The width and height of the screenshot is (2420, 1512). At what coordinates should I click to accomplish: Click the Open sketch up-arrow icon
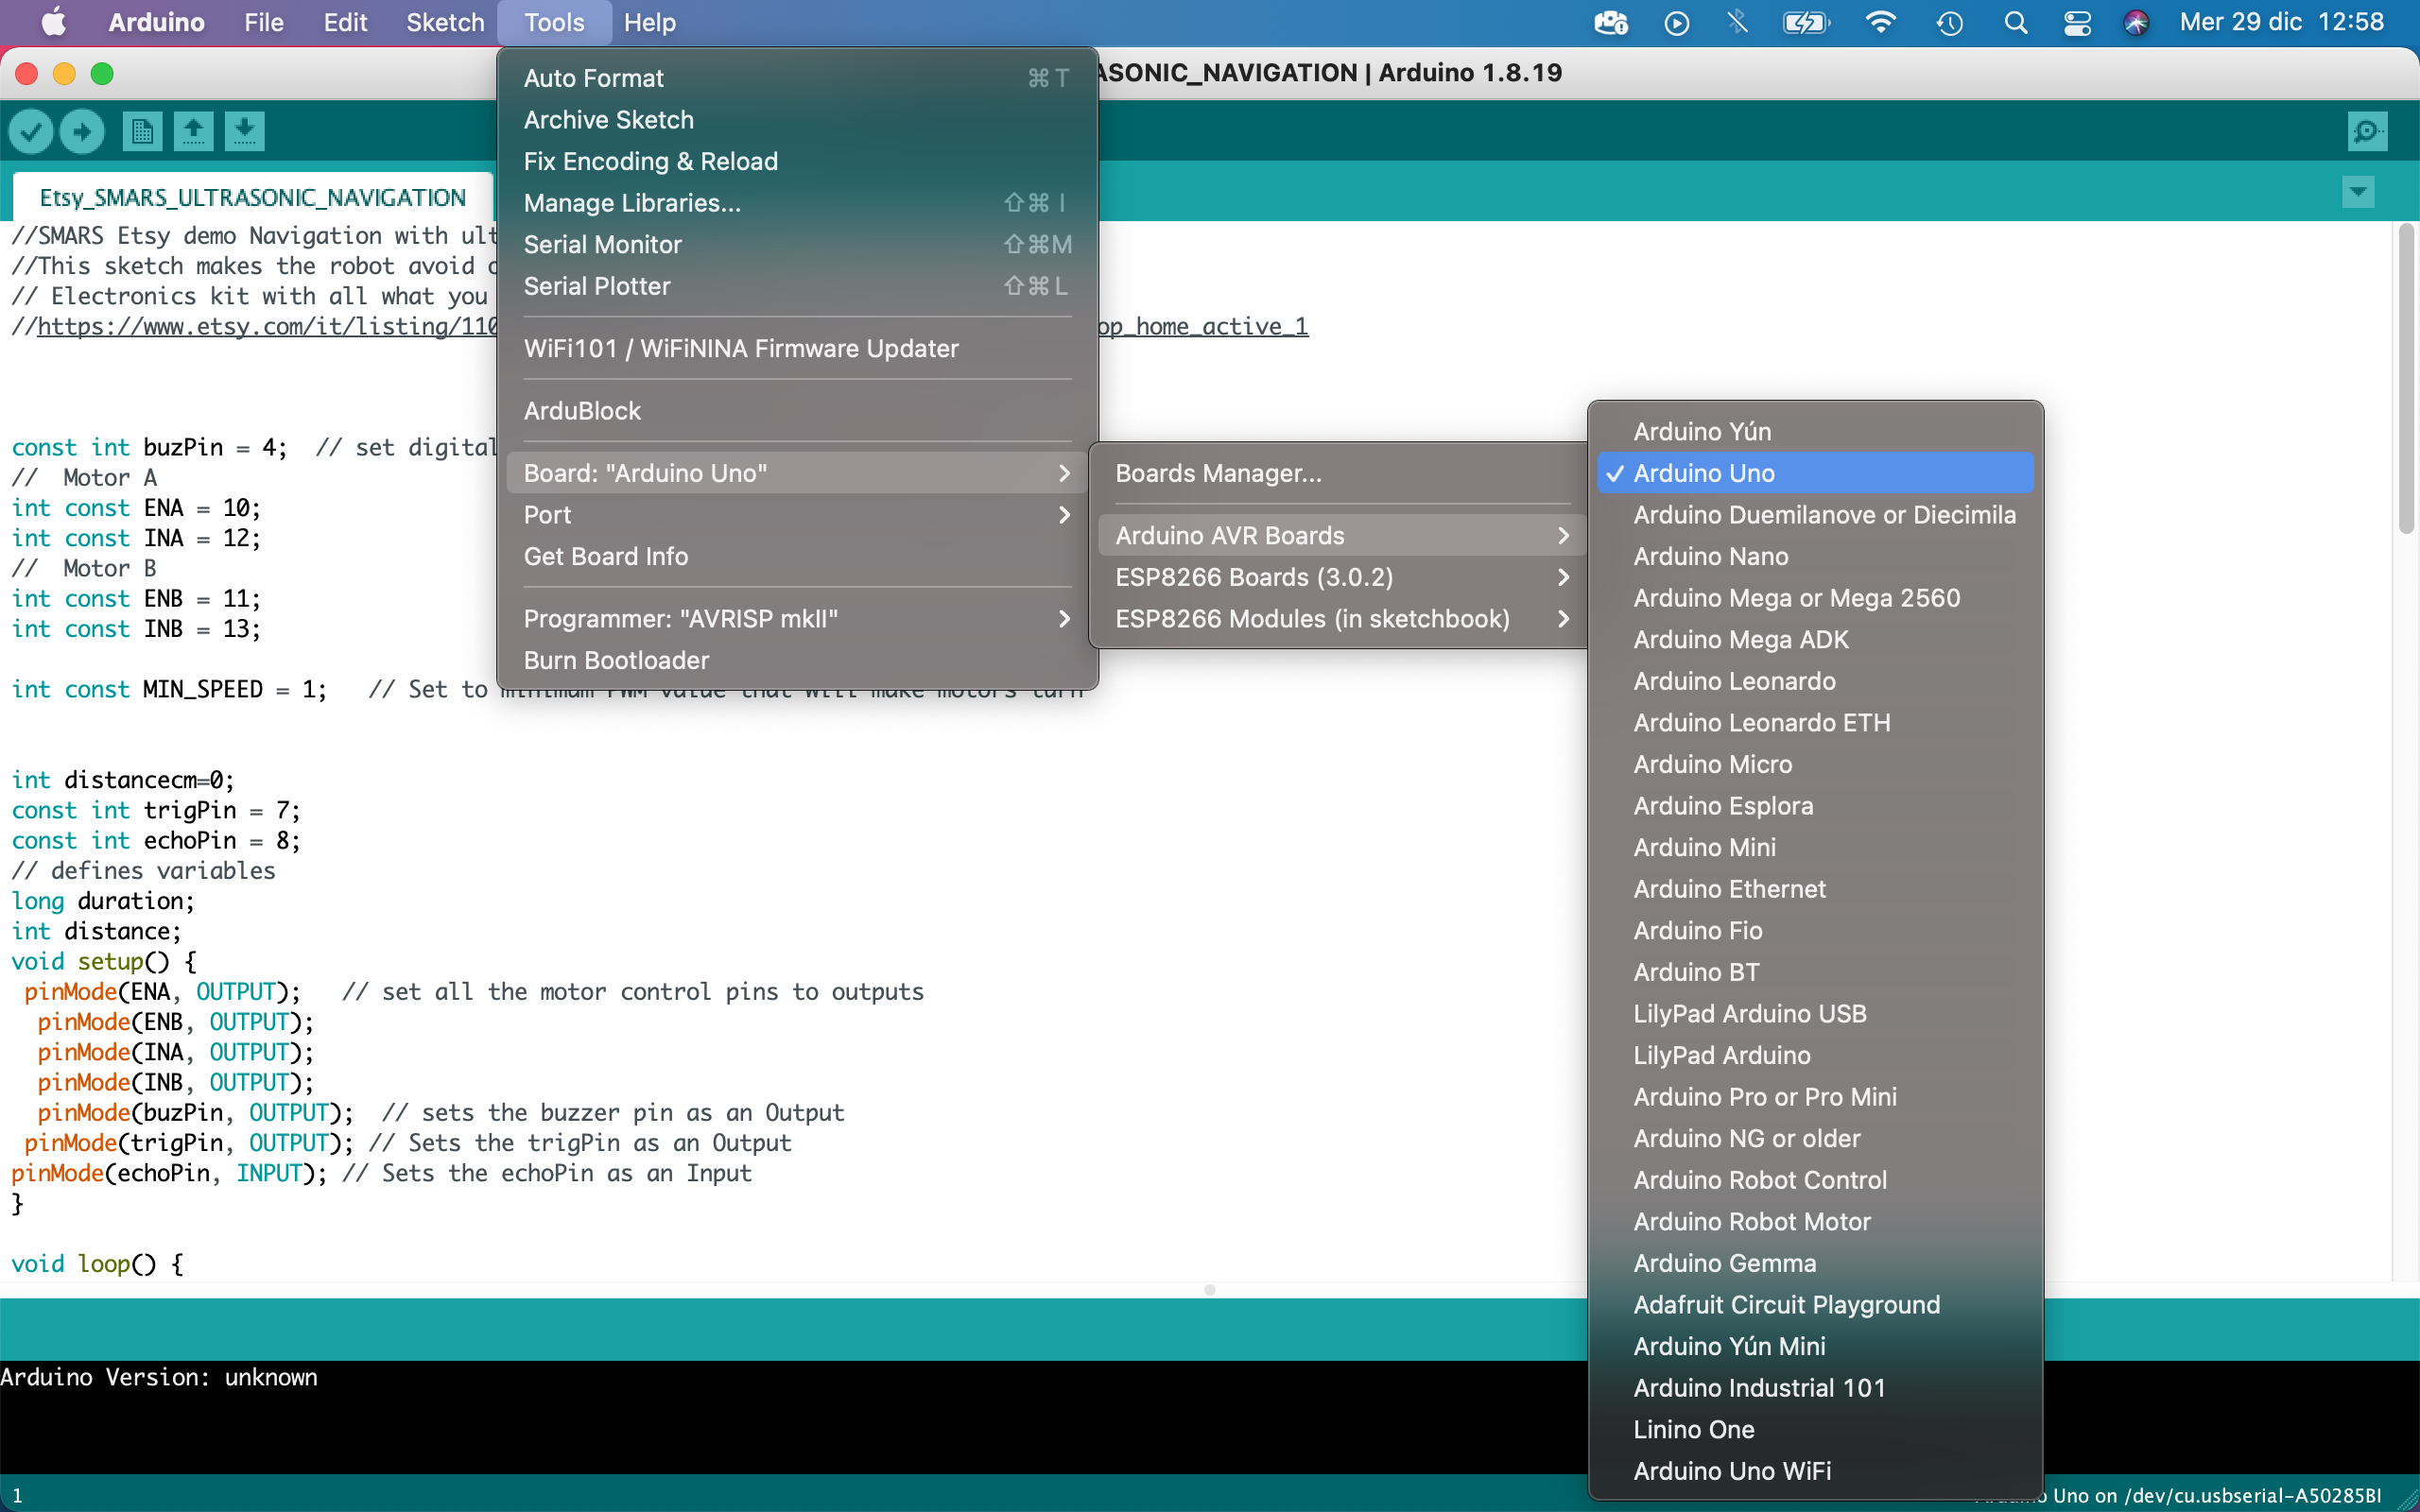pyautogui.click(x=193, y=131)
